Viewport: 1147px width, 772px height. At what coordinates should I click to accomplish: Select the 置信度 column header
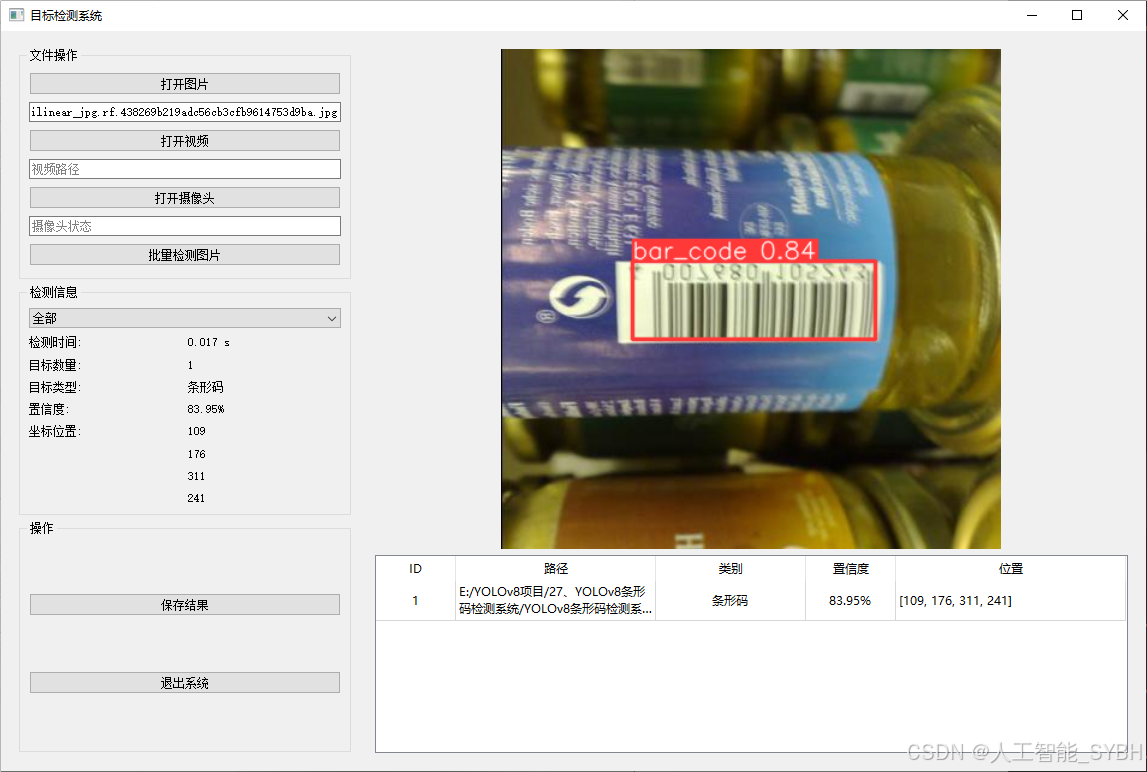click(850, 569)
